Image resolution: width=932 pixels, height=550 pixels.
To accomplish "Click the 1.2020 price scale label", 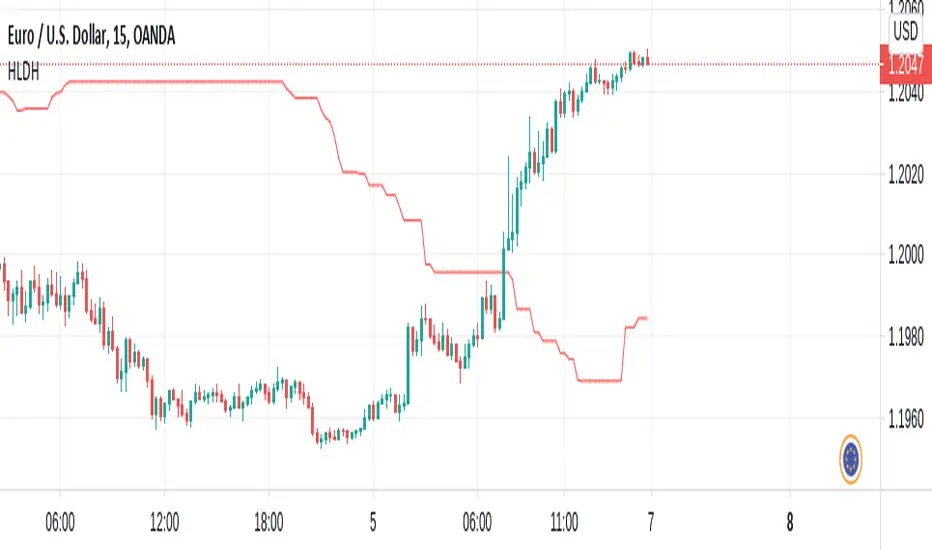I will [x=905, y=176].
